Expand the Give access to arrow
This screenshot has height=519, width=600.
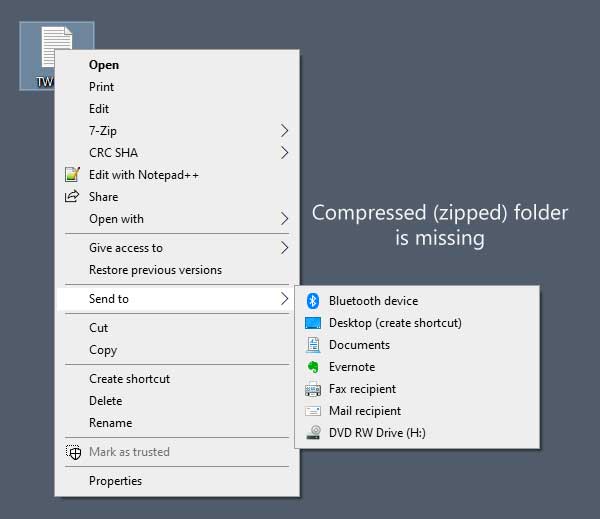coord(284,248)
